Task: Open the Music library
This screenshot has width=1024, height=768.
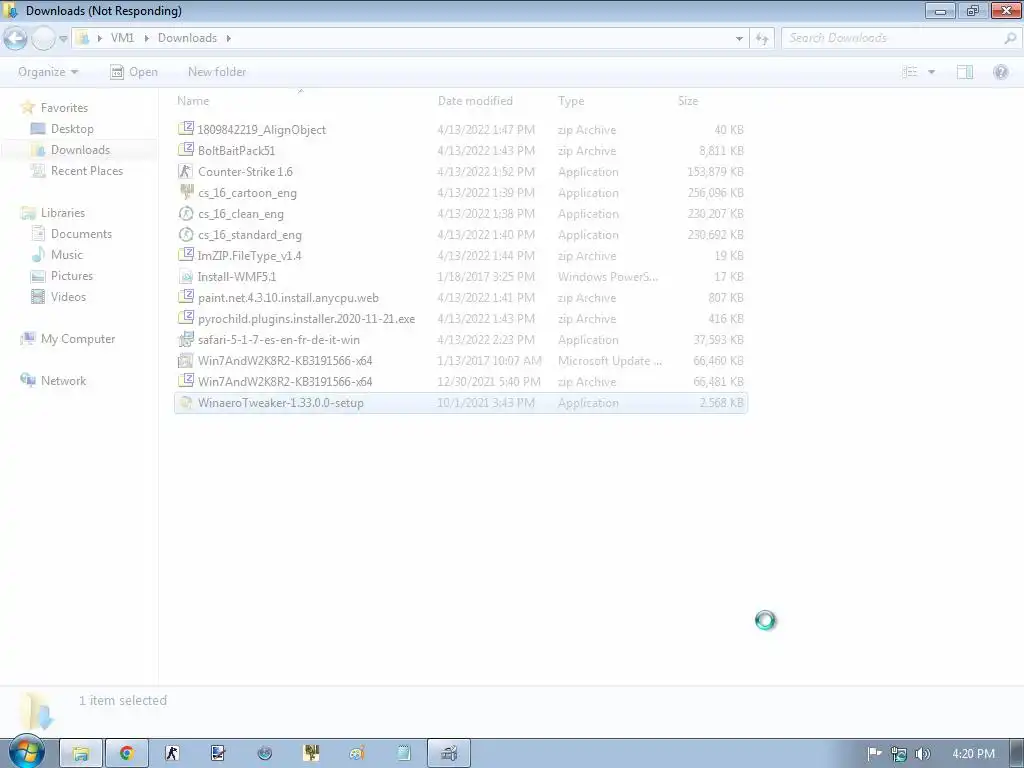Action: tap(67, 255)
